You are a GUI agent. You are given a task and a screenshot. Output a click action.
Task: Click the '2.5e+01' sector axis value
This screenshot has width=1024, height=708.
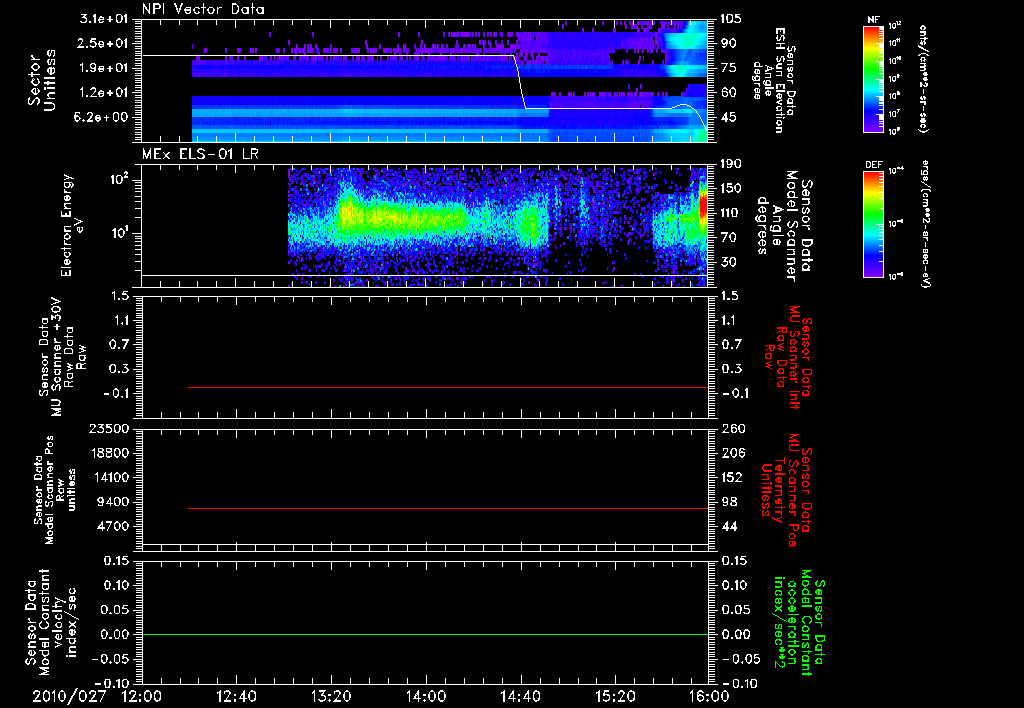point(104,43)
